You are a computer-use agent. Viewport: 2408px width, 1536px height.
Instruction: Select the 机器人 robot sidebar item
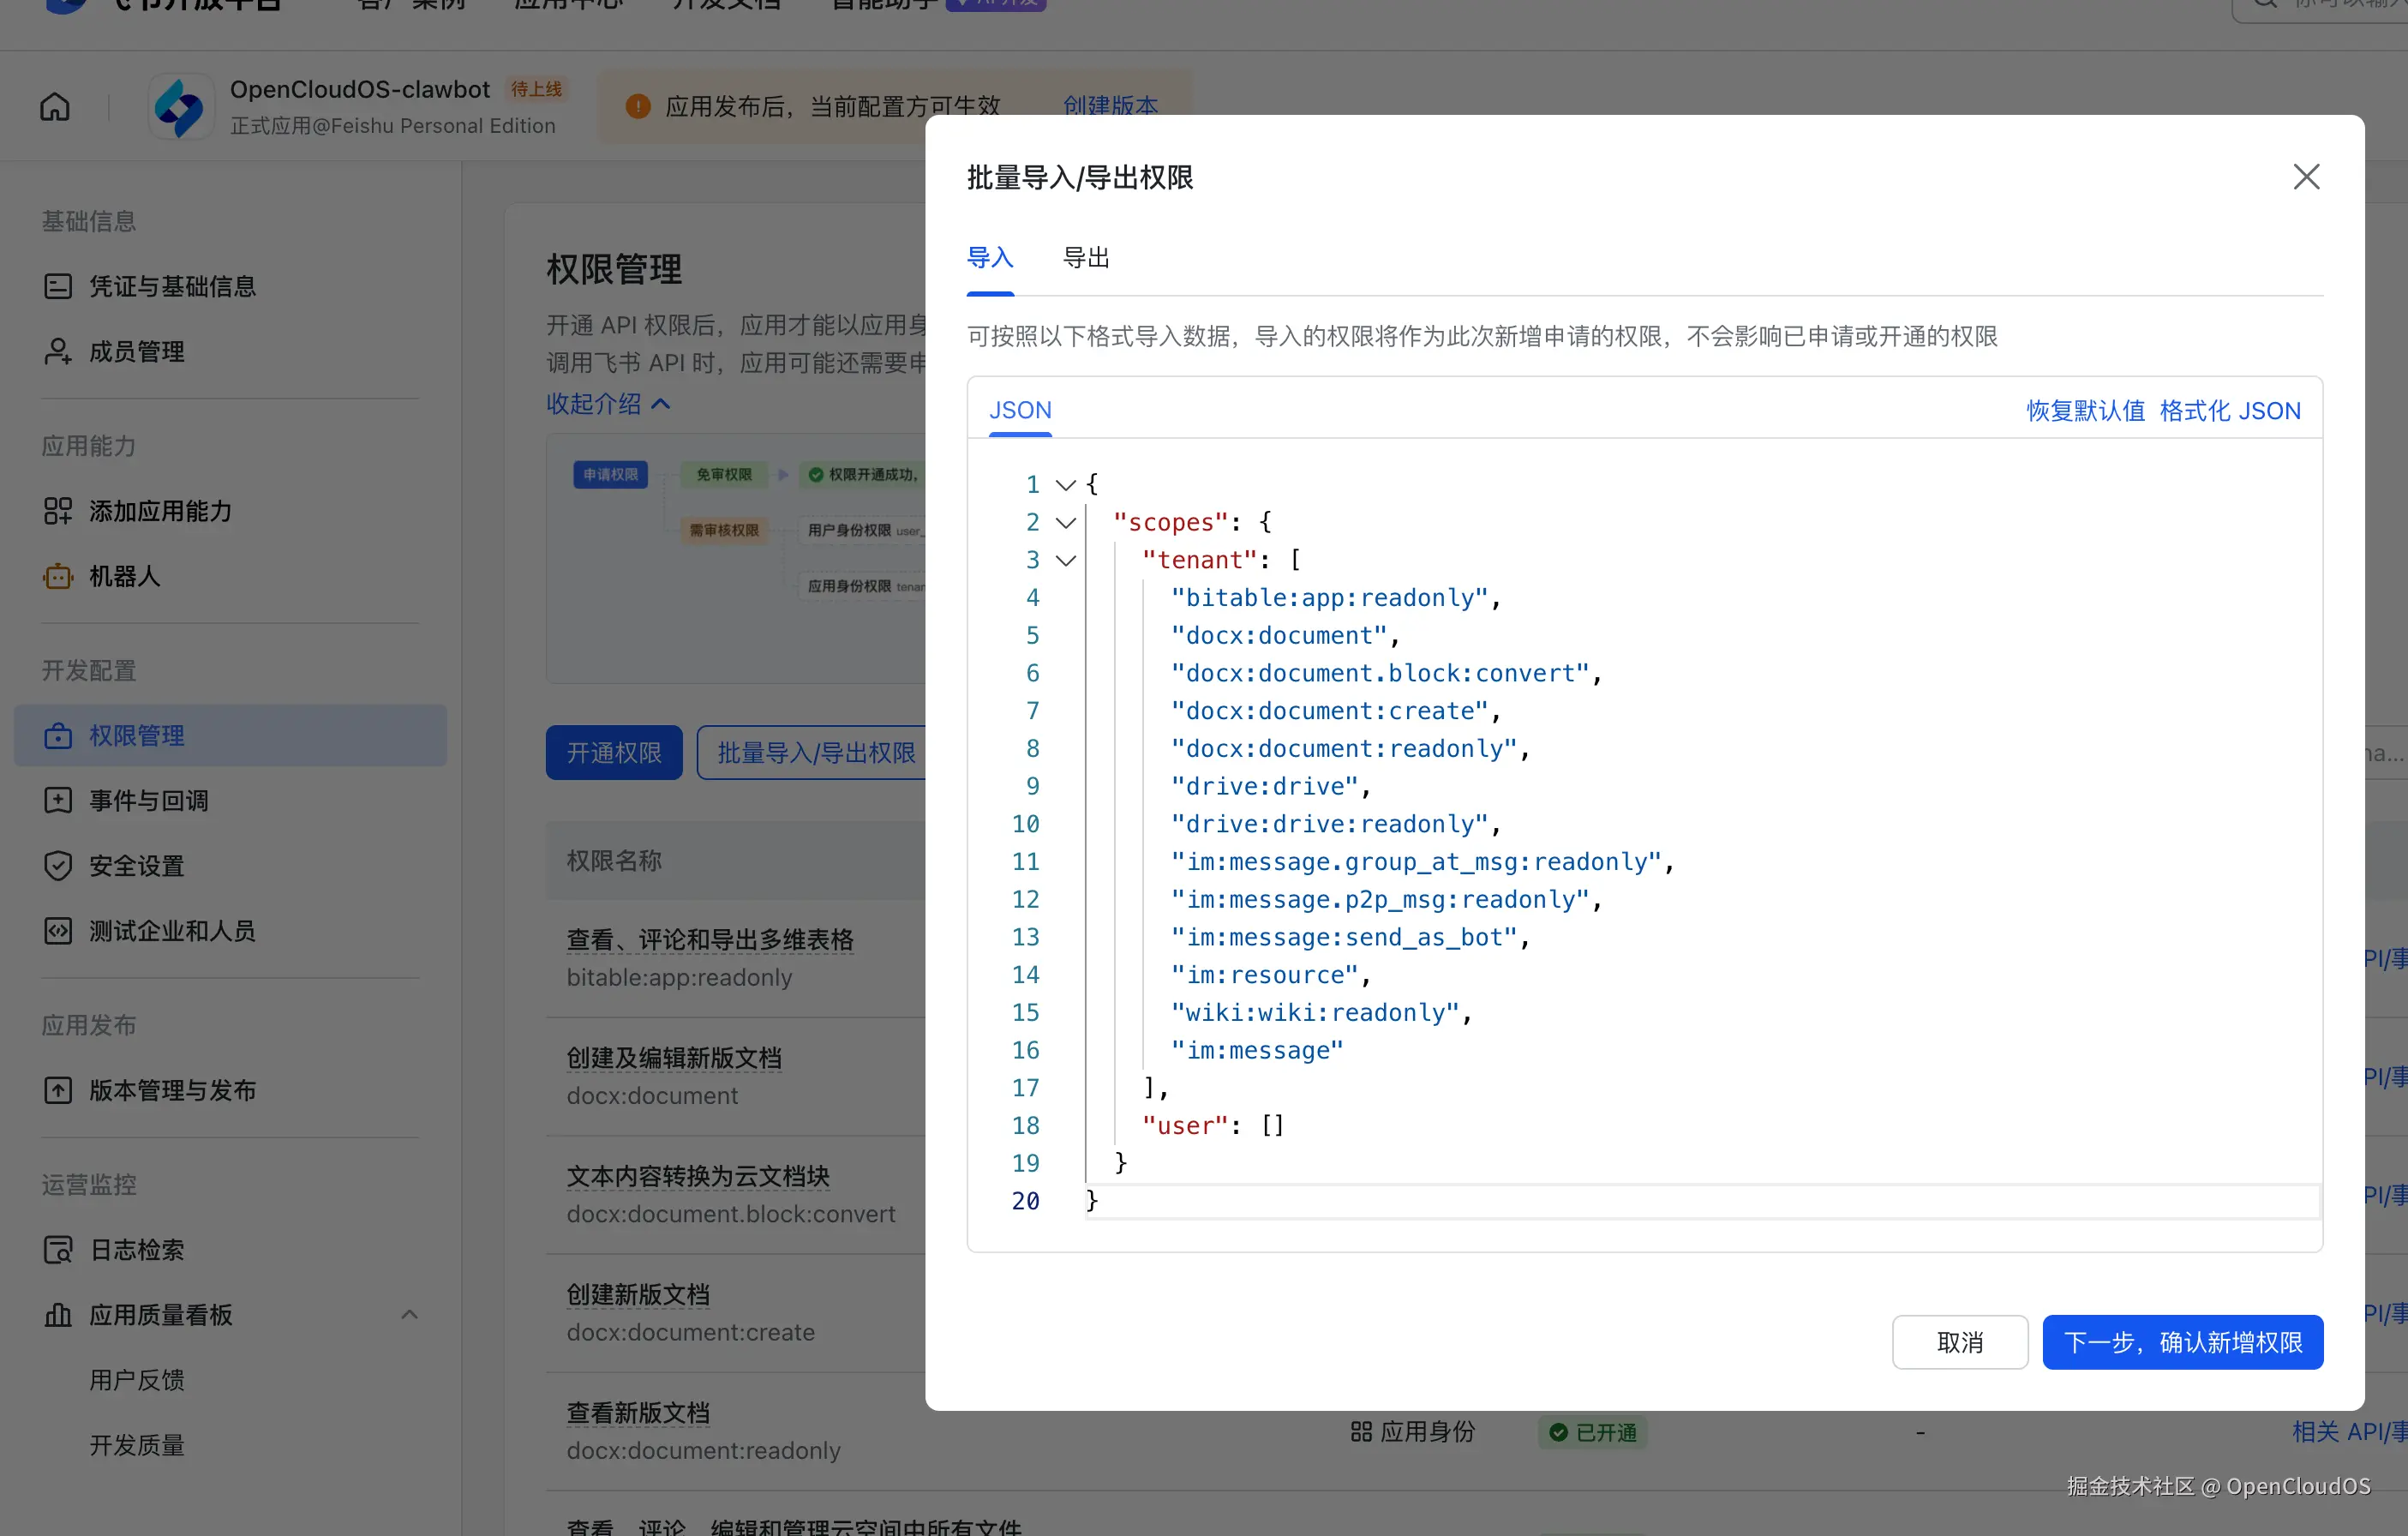[x=124, y=576]
